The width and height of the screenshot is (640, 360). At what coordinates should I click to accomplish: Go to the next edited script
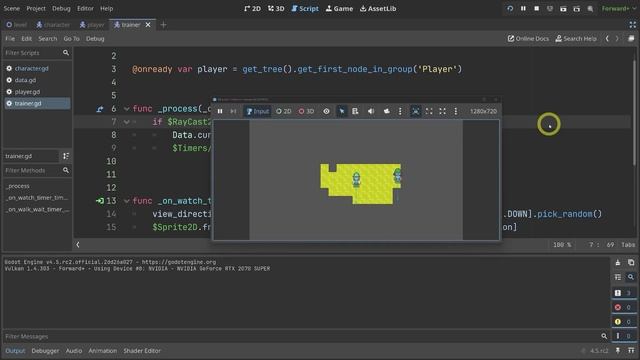click(617, 39)
